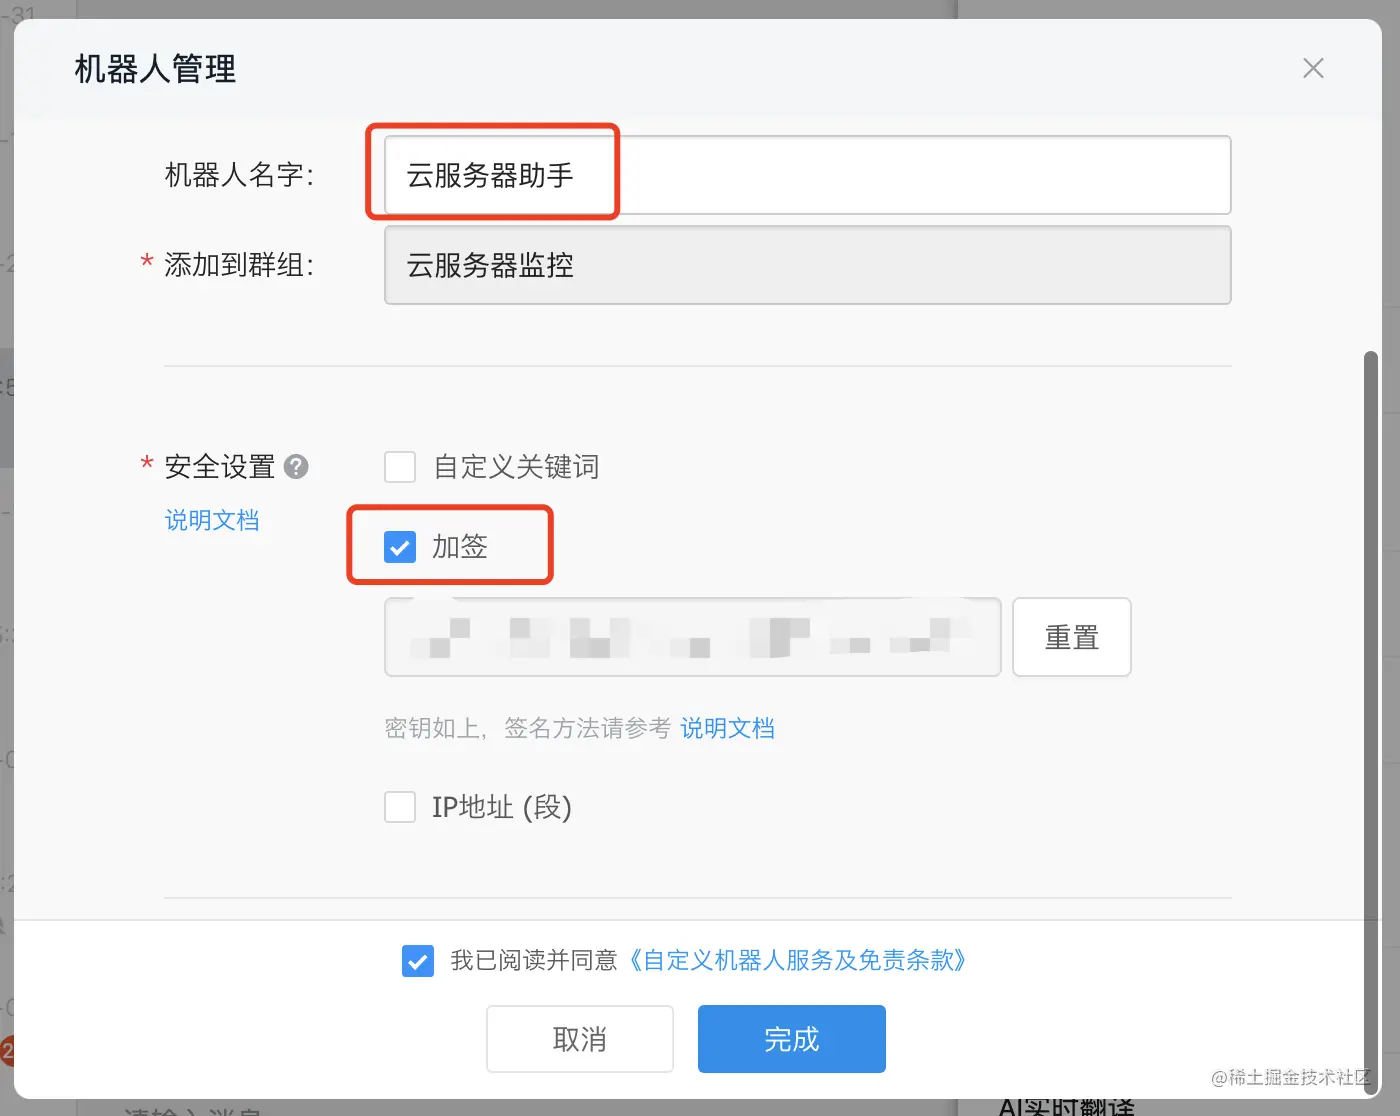This screenshot has height=1116, width=1400.
Task: Click the 机器人名字 input field
Action: (x=807, y=175)
